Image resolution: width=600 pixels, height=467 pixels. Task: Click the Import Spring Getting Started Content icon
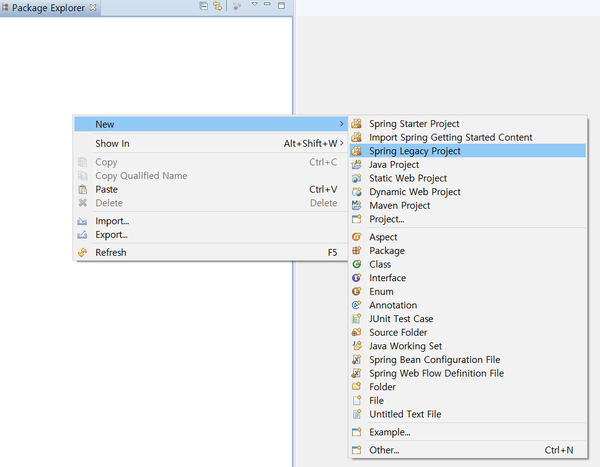[357, 137]
